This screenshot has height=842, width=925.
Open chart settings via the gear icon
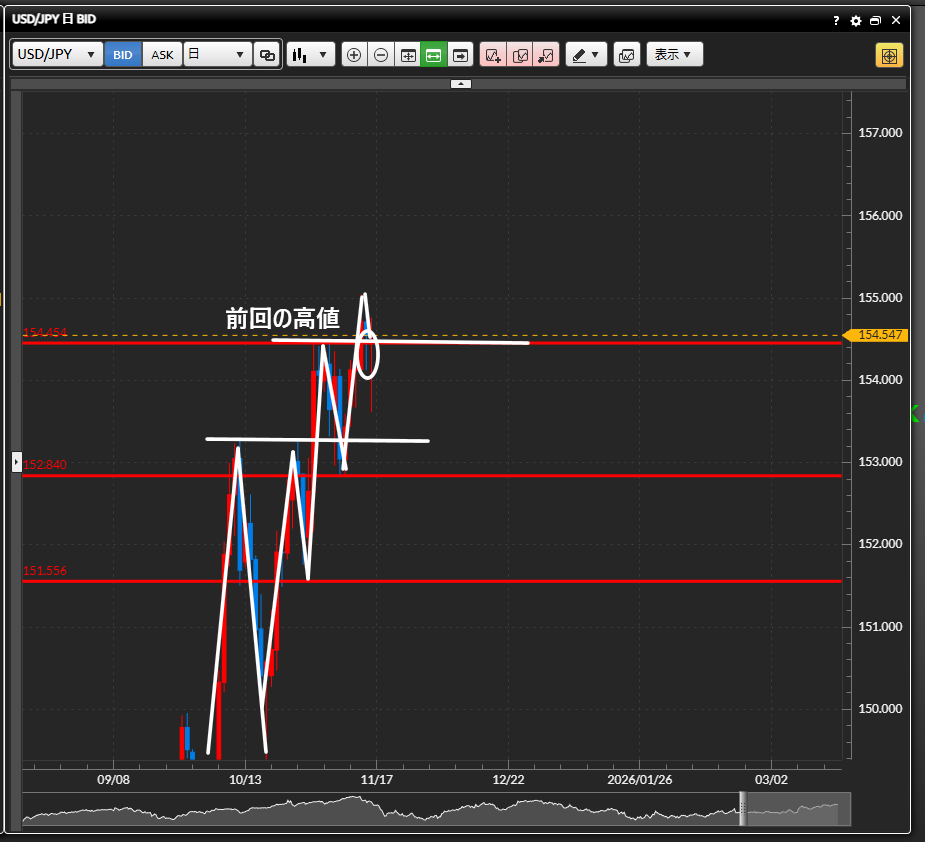click(x=855, y=20)
